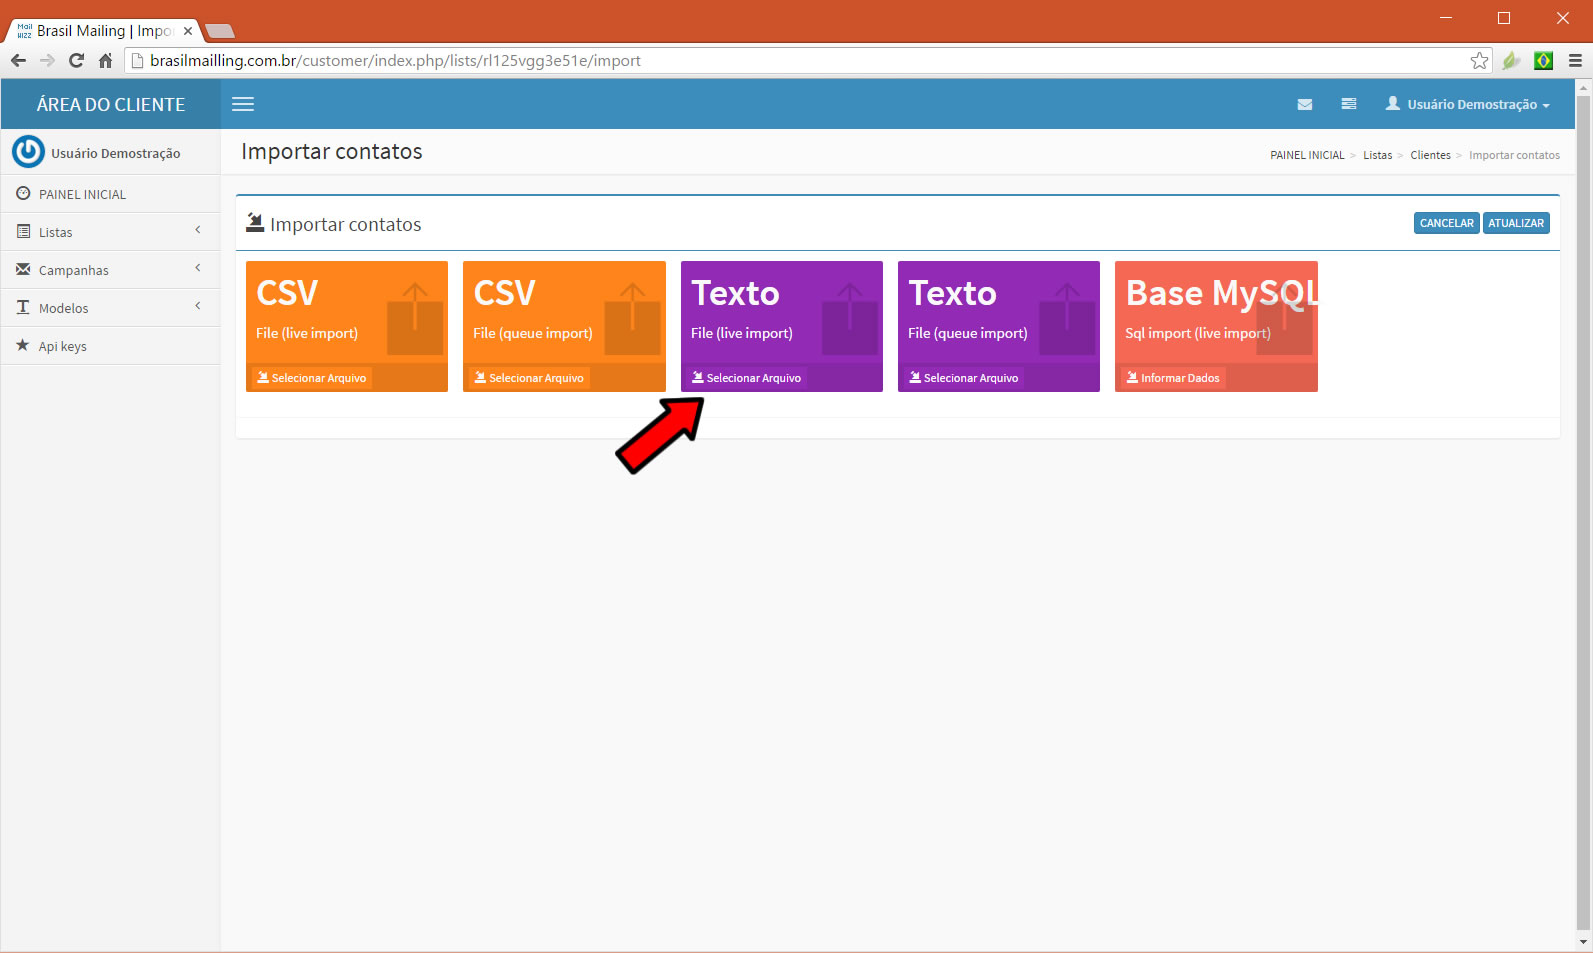Open the Campanhas sidebar menu
This screenshot has width=1593, height=953.
(111, 270)
